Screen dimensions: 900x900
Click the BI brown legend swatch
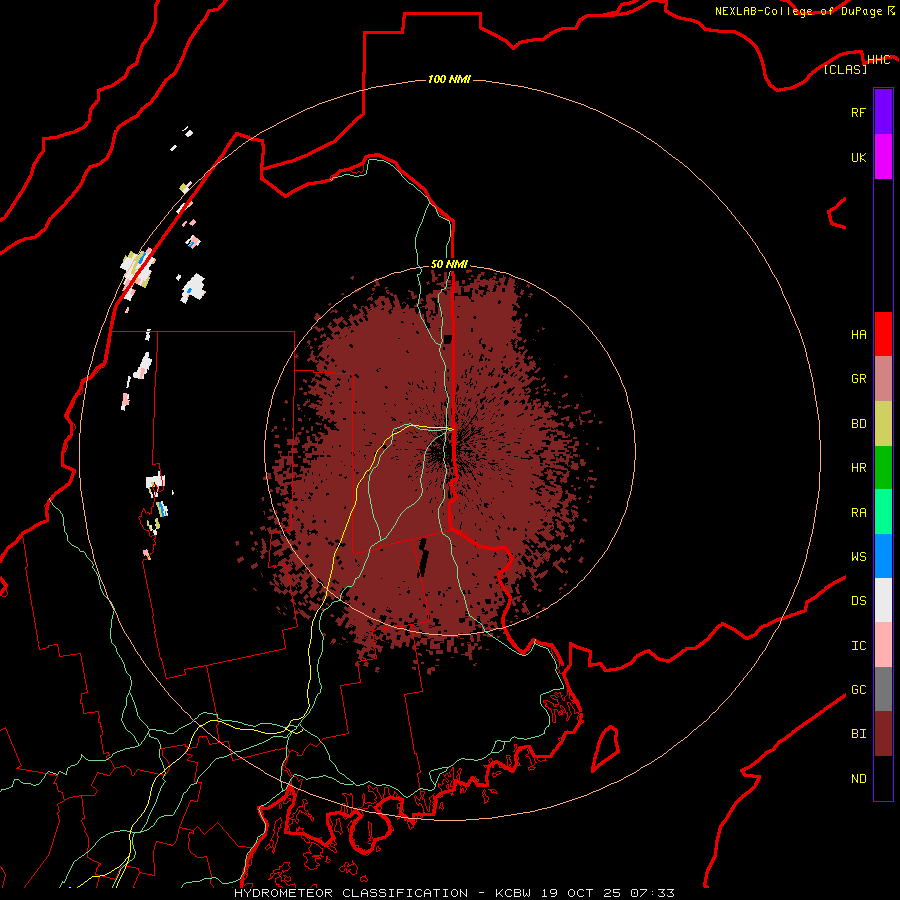click(883, 734)
